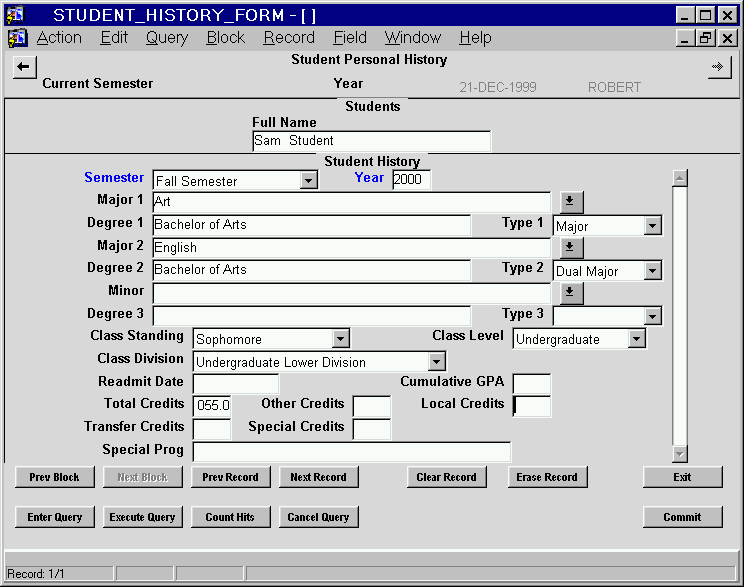Screen dimensions: 744x587
Task: Expand the empty Type 3 dropdown
Action: click(653, 316)
